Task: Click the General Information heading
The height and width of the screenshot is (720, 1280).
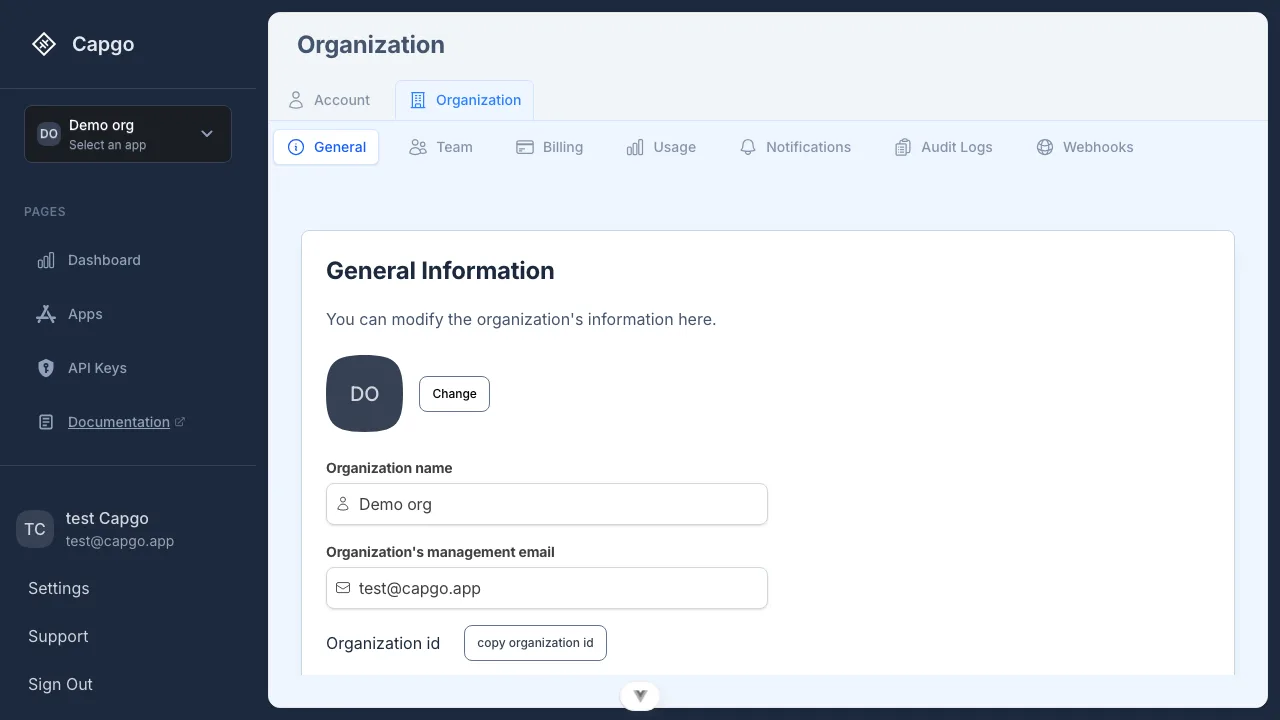Action: pos(440,271)
